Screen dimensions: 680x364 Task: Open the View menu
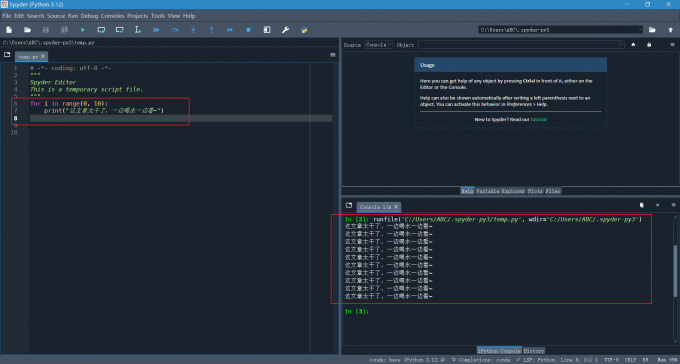pos(174,16)
